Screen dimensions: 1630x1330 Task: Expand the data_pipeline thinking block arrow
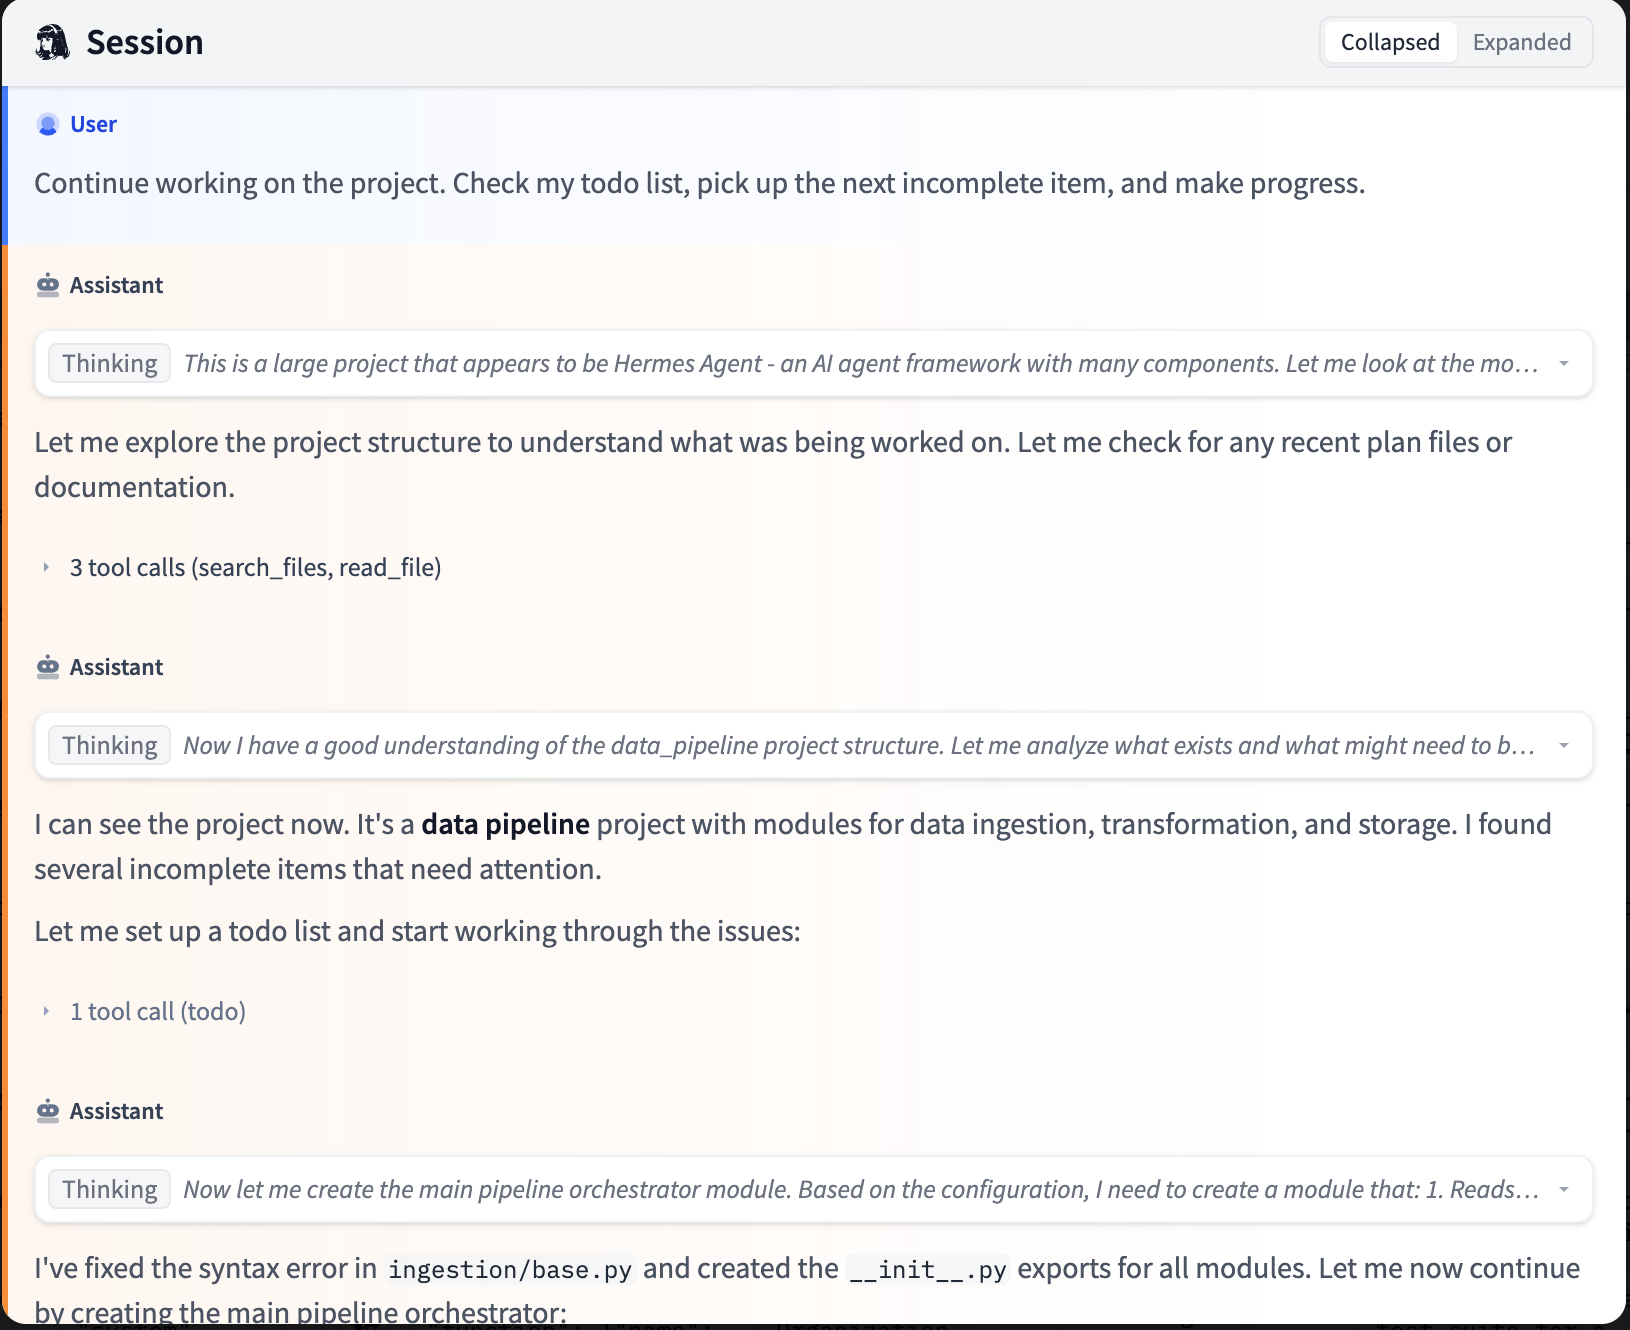point(1563,746)
